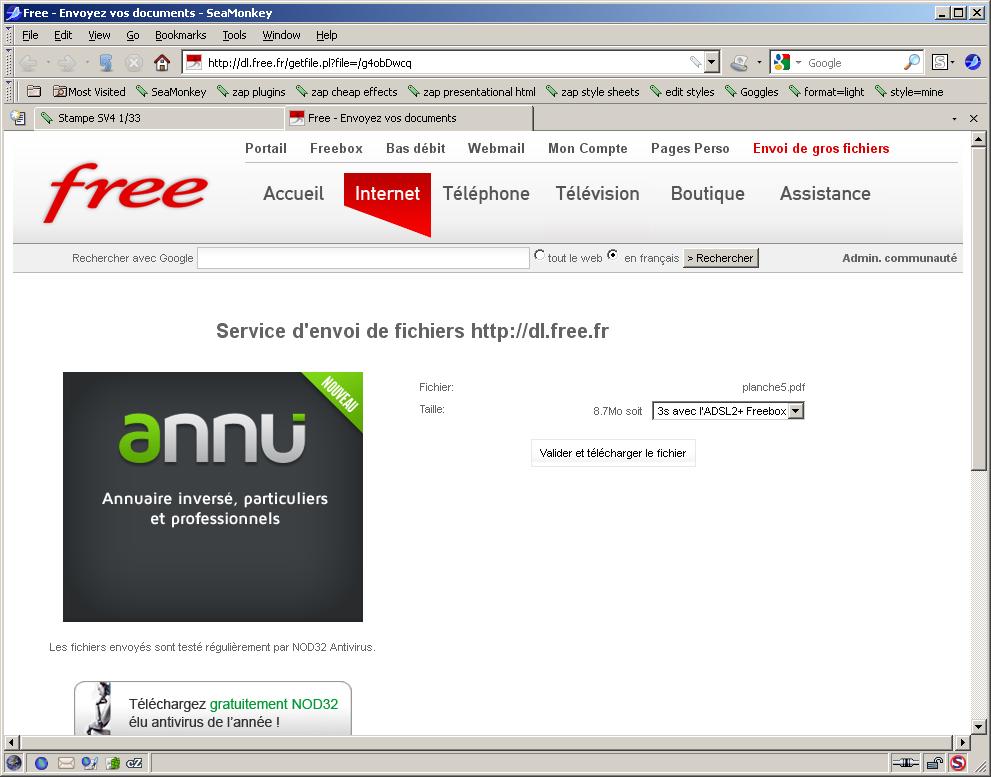Select the 'tout le web' radio option
This screenshot has height=777, width=991.
coord(540,256)
